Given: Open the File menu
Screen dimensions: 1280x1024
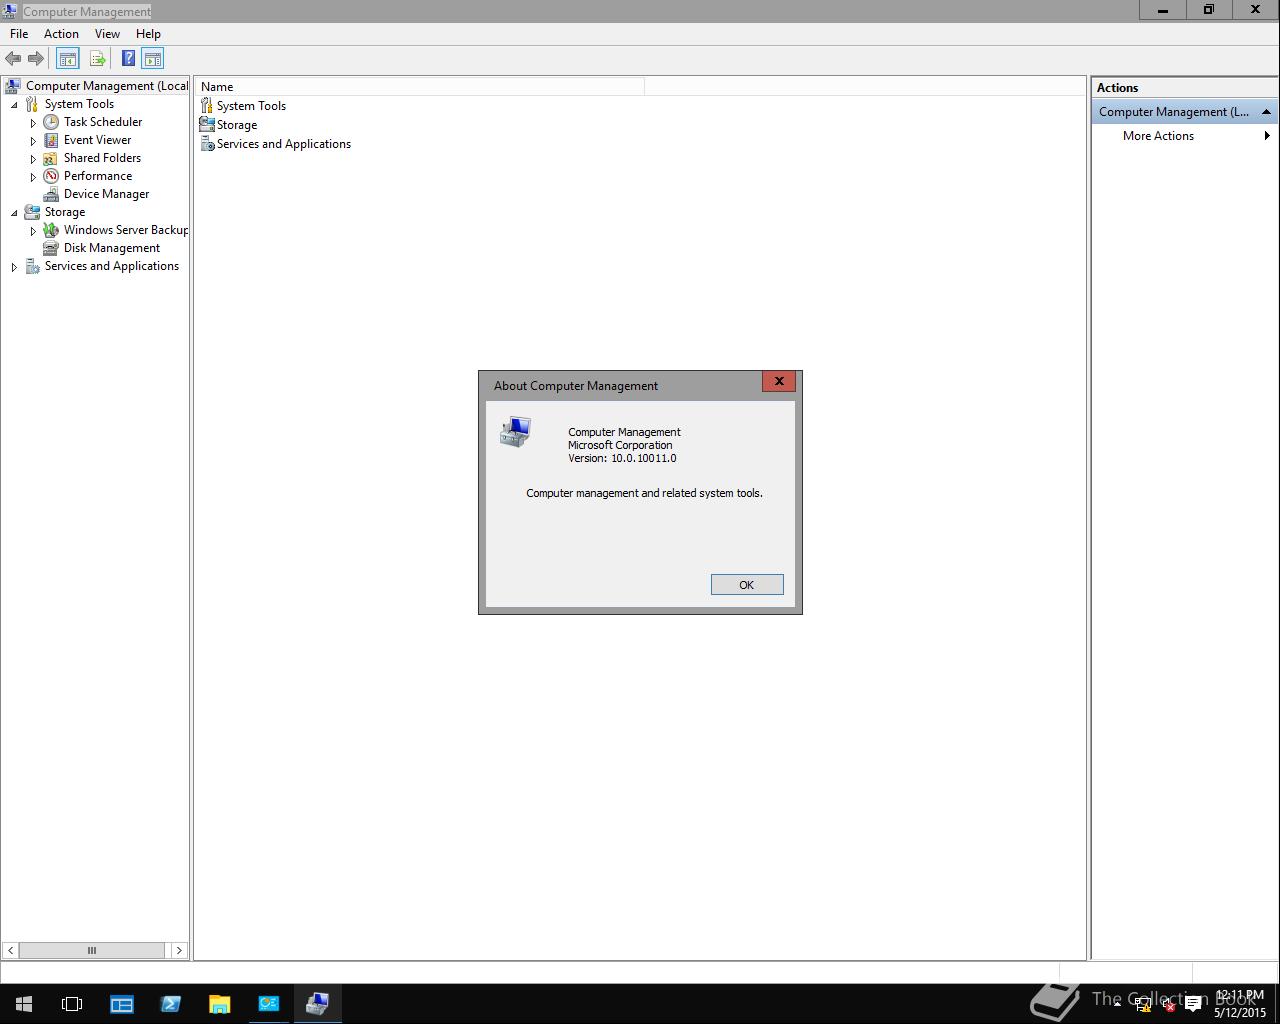Looking at the screenshot, I should (19, 34).
